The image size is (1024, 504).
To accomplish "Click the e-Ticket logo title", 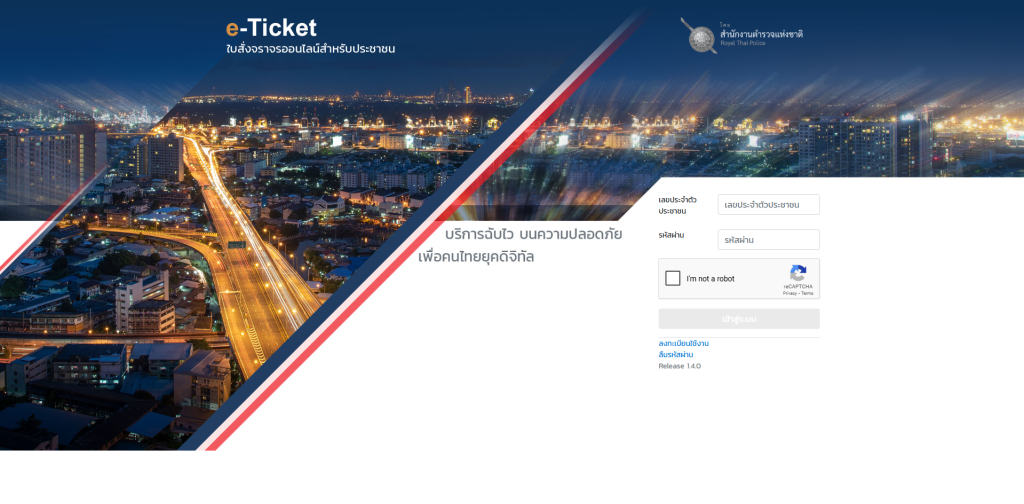I will (271, 27).
